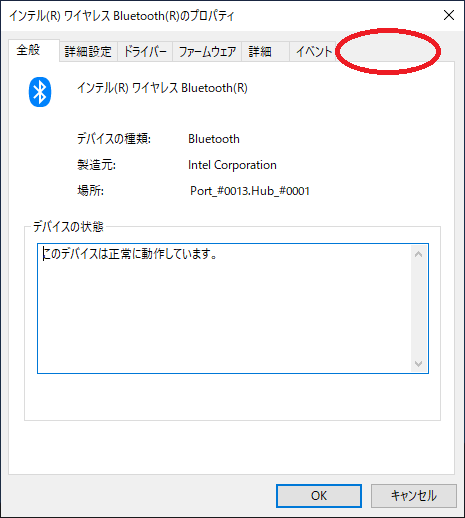Screen dimensions: 465x518
Task: Go to the 詳細 tab
Action: tap(265, 52)
